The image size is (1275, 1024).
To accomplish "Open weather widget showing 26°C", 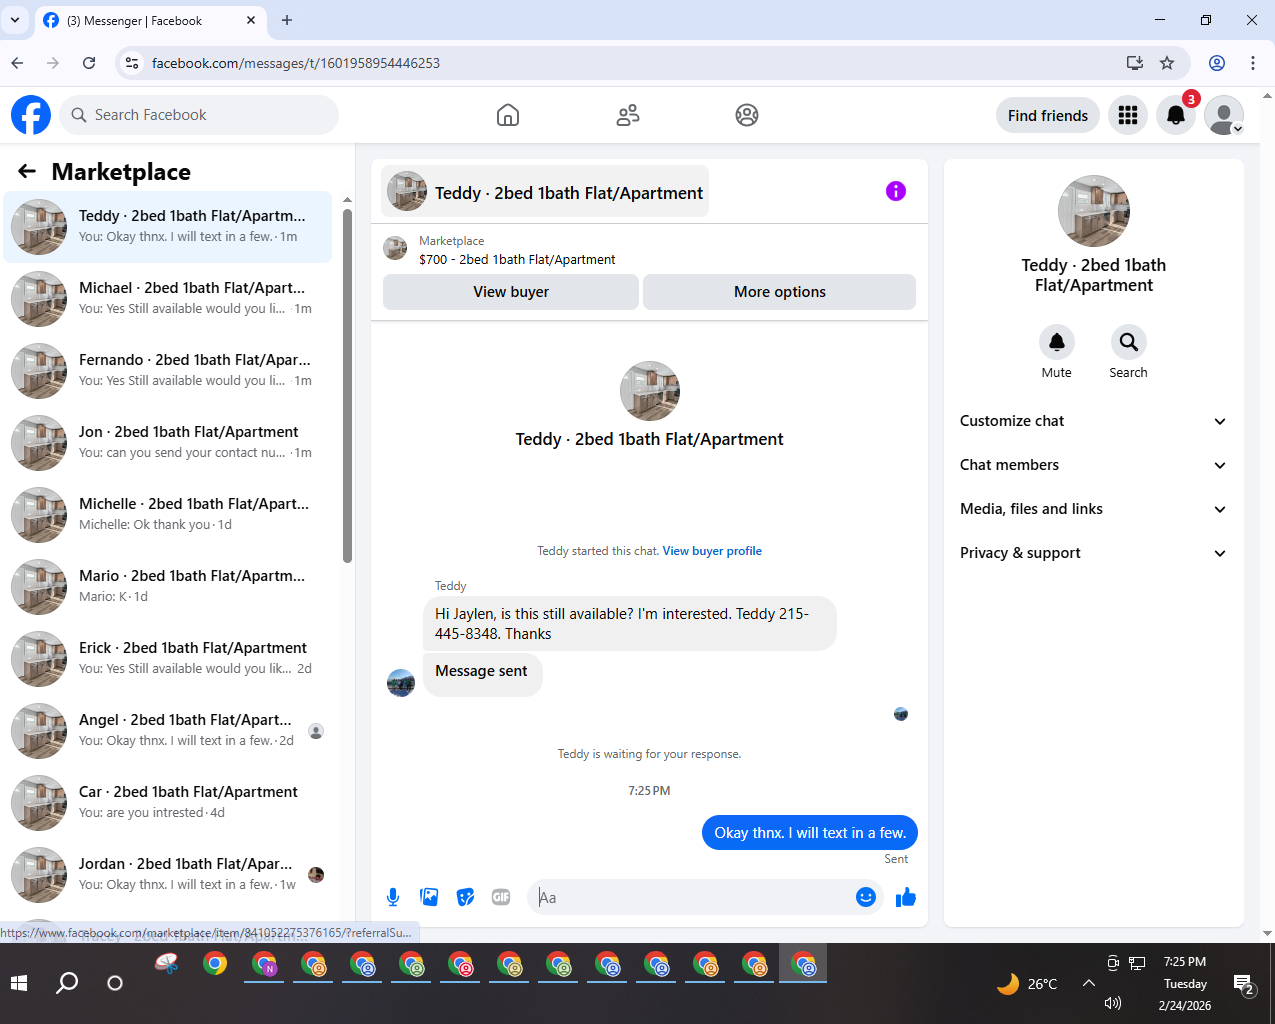I will tap(1027, 984).
